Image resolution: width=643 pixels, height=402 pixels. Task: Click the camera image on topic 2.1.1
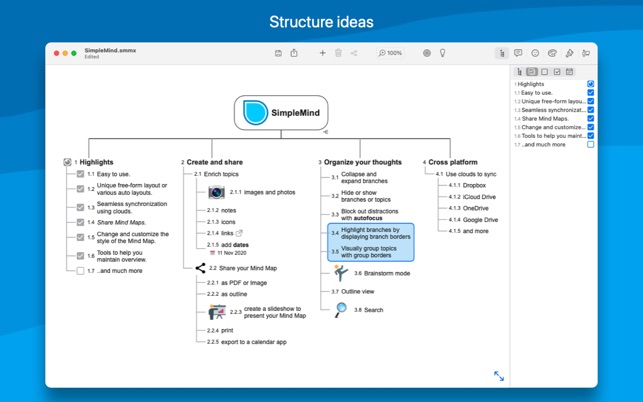coord(216,192)
